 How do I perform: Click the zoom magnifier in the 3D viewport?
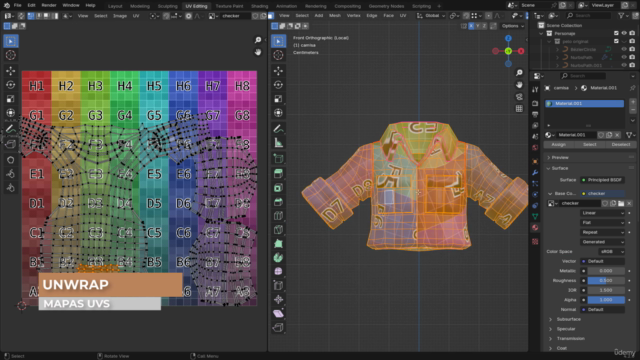(x=519, y=73)
